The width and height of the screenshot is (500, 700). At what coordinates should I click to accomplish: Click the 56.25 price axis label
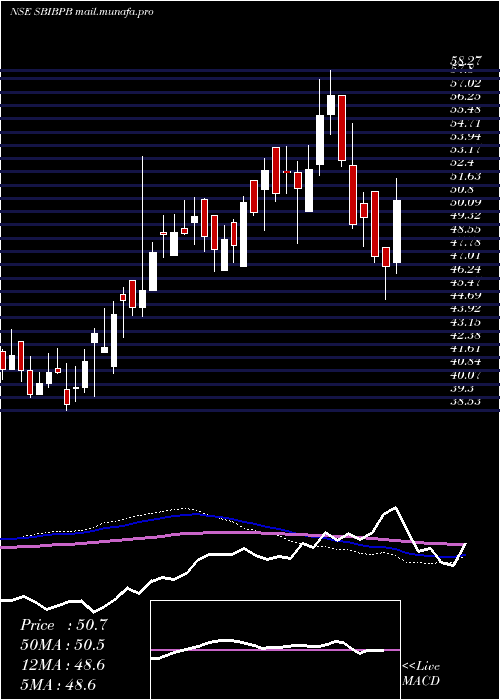[464, 96]
